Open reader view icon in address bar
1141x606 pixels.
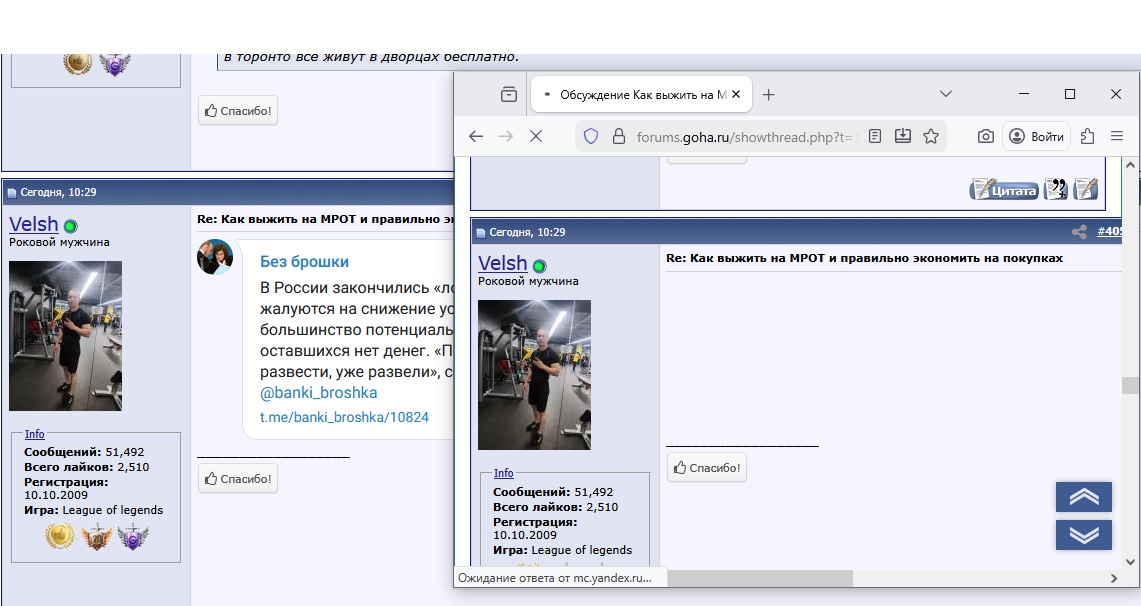875,136
